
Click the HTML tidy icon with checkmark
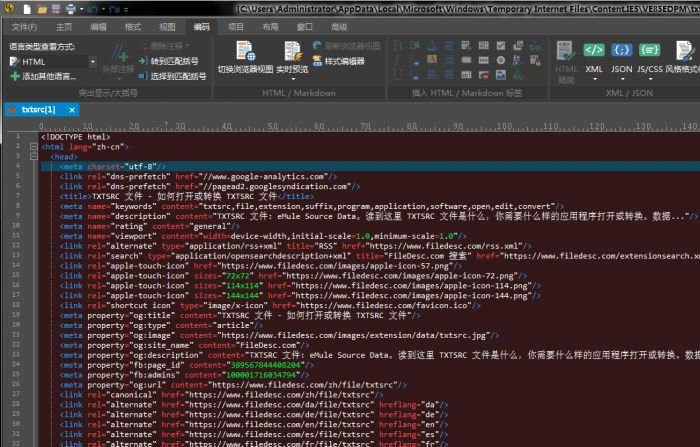point(566,50)
